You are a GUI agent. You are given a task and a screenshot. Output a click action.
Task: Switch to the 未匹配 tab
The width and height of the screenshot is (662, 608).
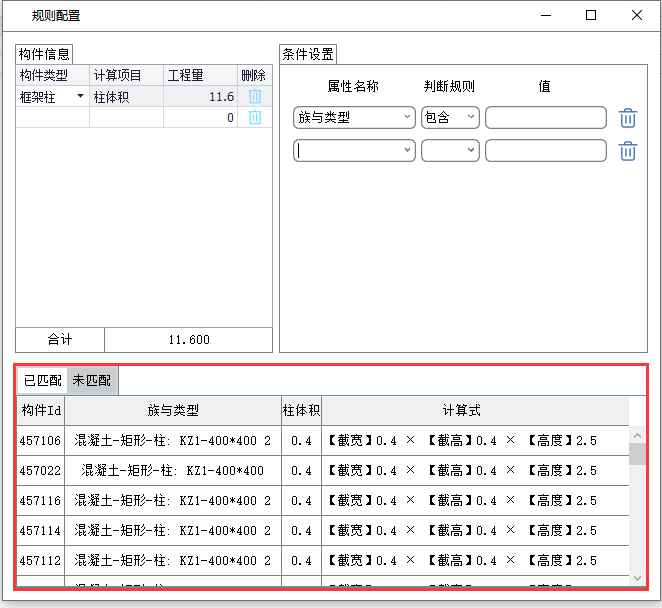[92, 380]
